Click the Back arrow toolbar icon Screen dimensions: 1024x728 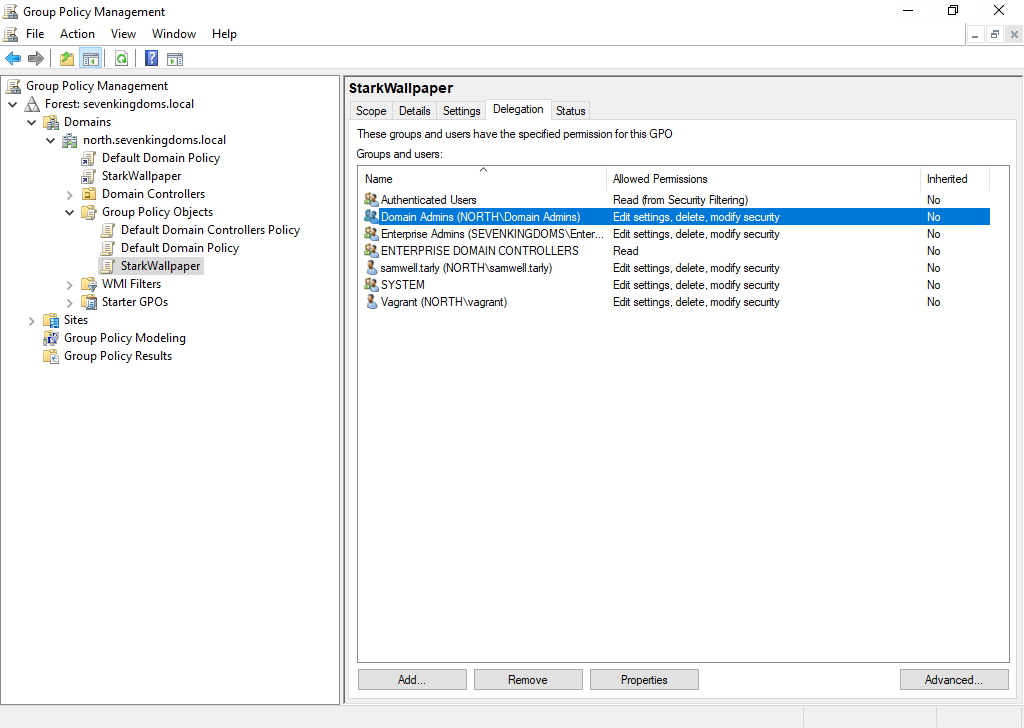pos(13,58)
